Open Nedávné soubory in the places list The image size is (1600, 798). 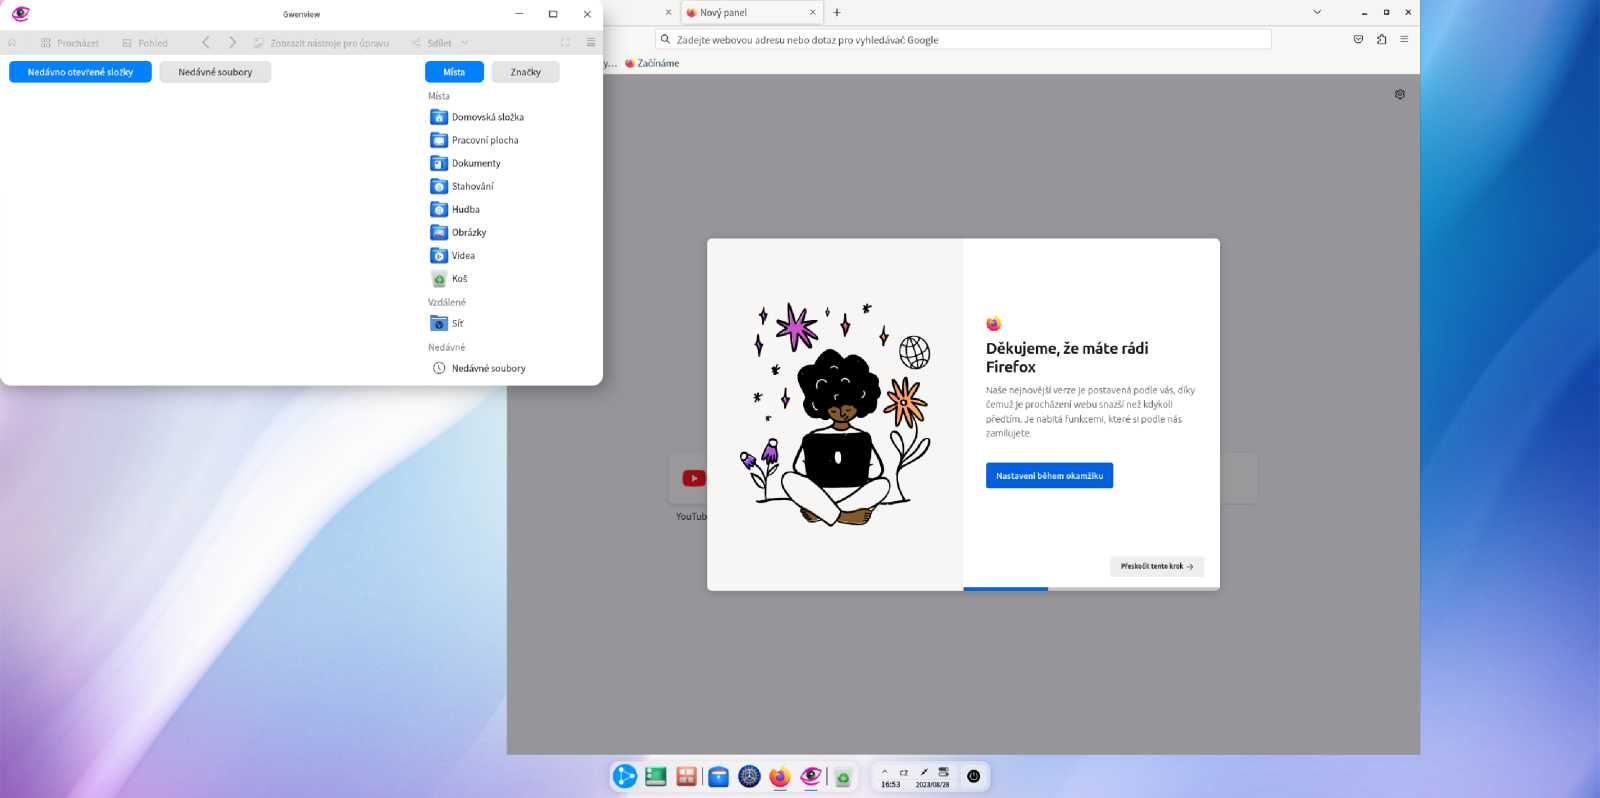tap(479, 368)
